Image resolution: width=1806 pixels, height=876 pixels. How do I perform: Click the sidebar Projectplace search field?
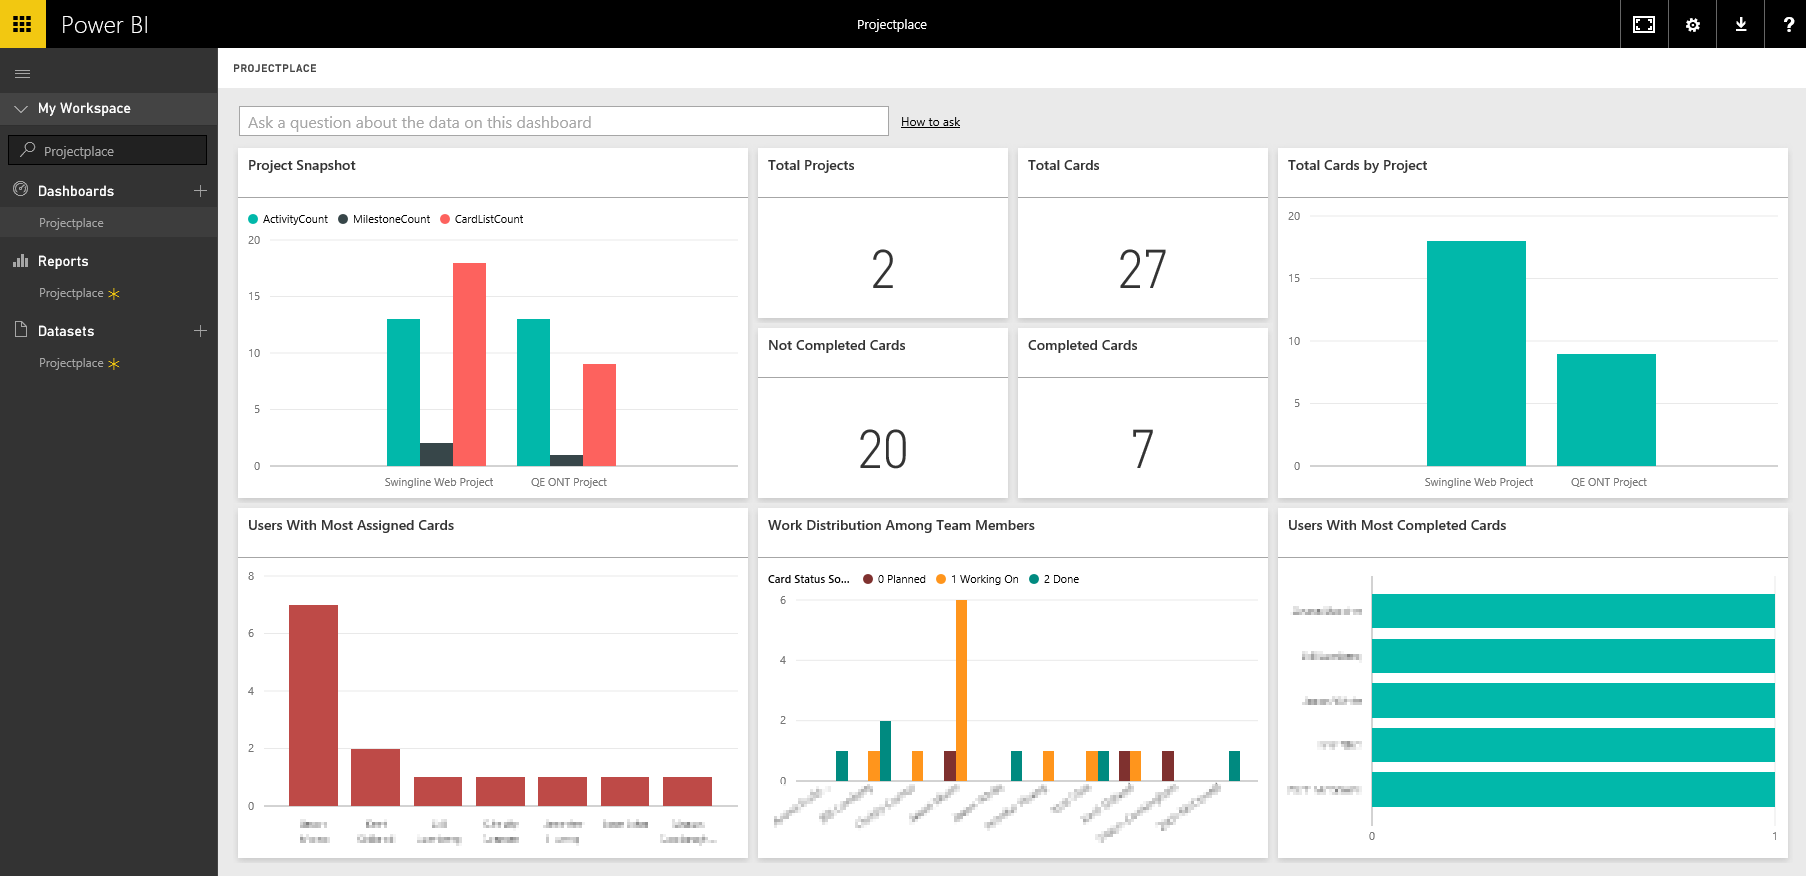(x=108, y=150)
